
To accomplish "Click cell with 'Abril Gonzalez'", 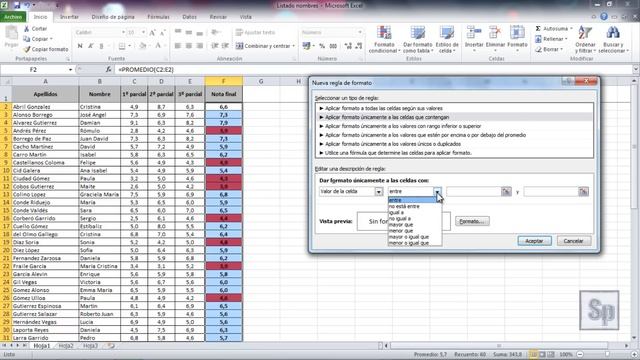I will click(x=45, y=107).
